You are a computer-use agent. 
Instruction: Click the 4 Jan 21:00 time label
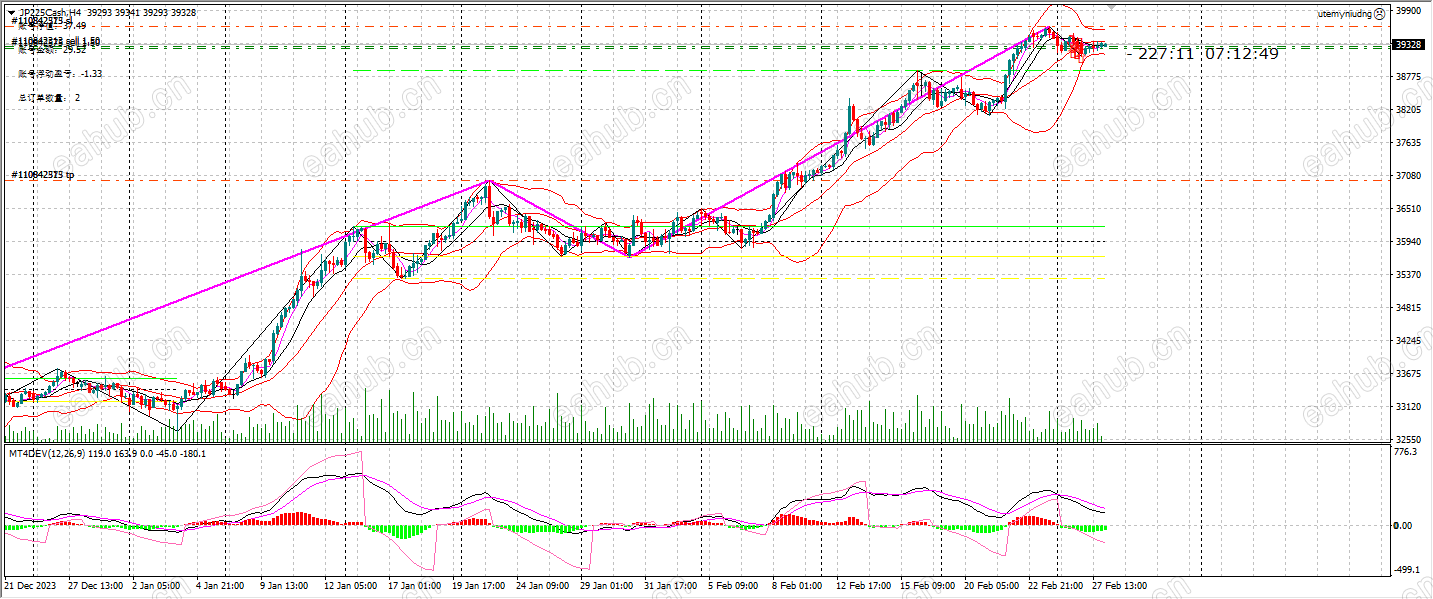(218, 585)
